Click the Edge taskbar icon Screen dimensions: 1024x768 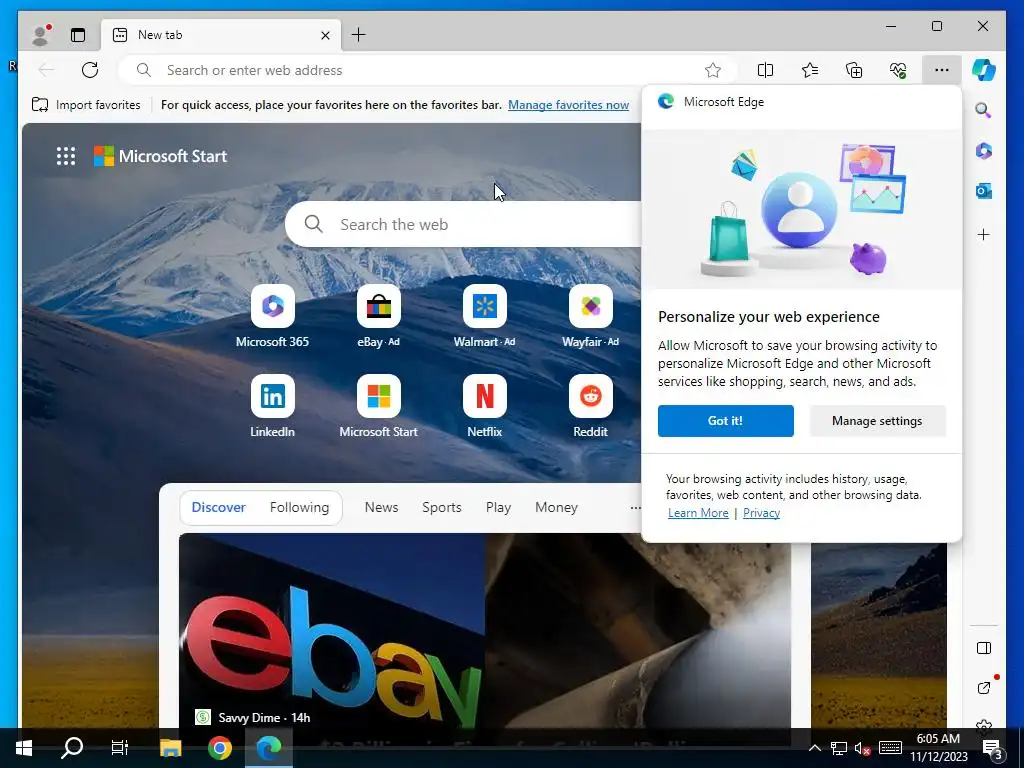click(268, 748)
